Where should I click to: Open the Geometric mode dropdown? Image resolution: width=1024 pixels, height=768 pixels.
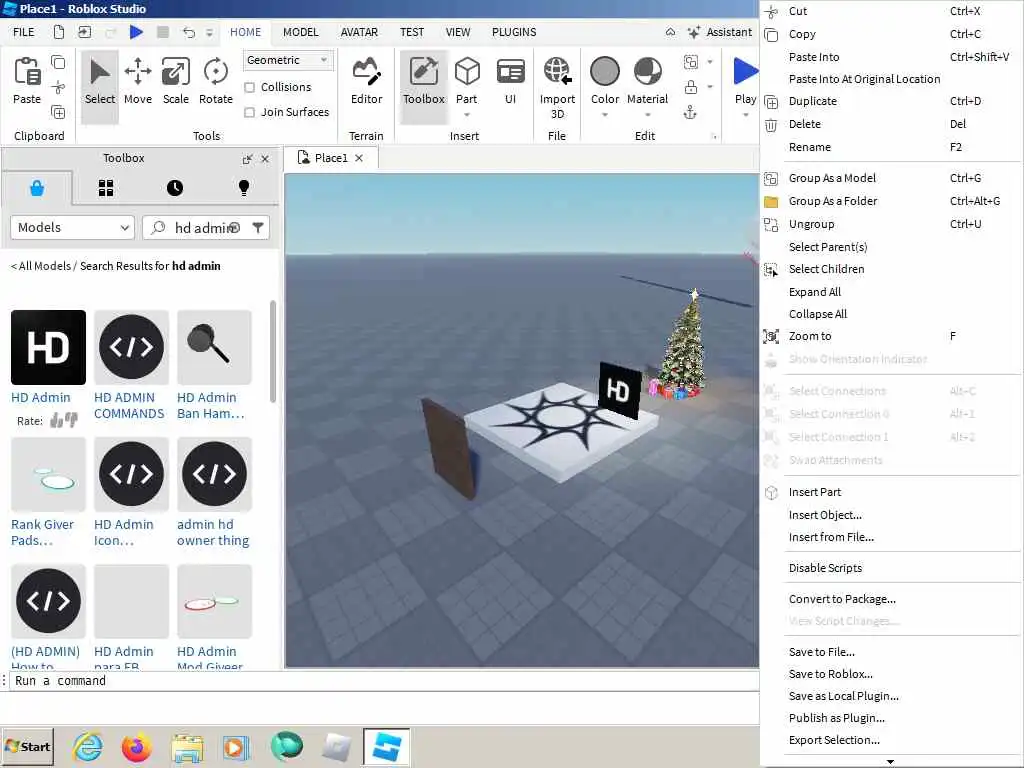coord(288,60)
